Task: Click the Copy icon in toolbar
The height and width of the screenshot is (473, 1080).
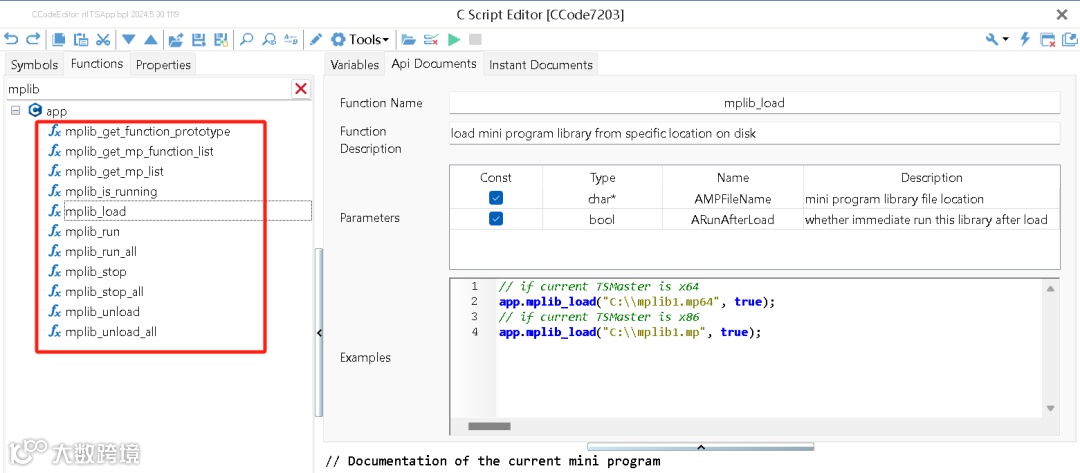Action: point(60,39)
